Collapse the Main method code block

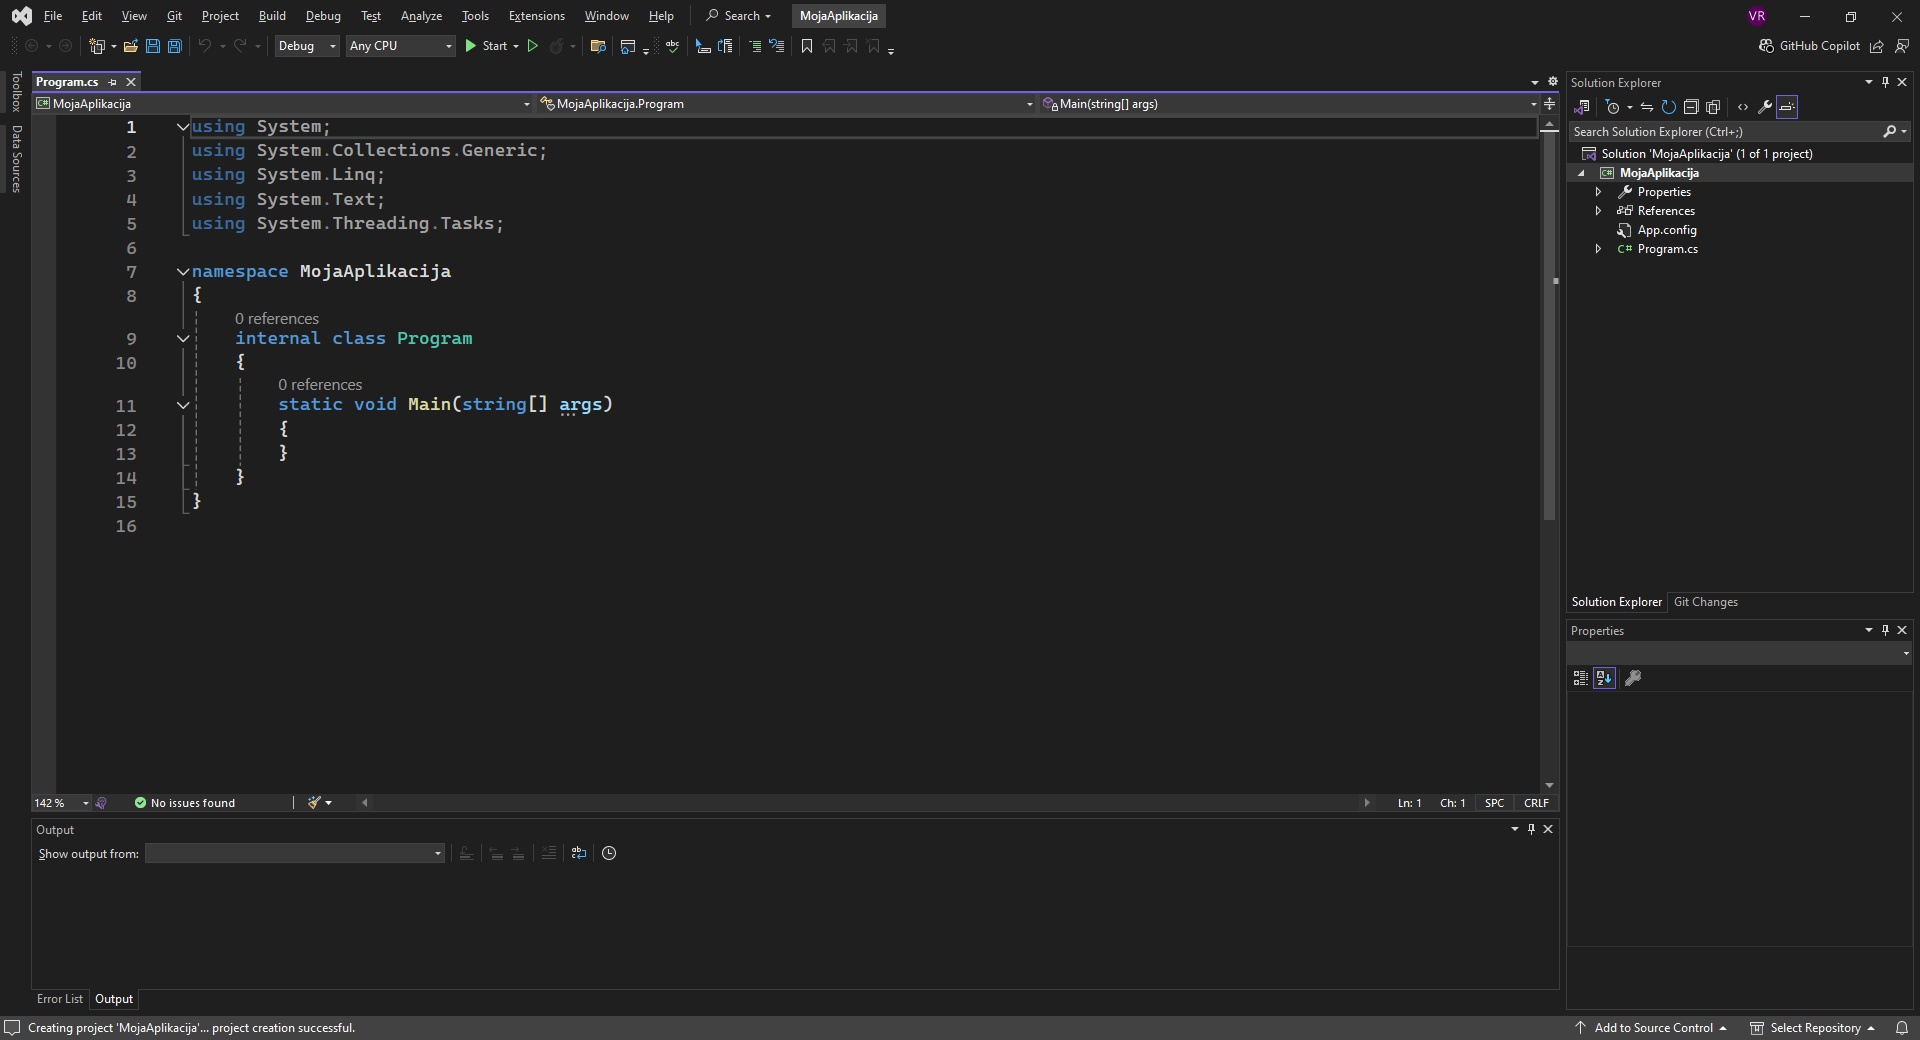(183, 405)
